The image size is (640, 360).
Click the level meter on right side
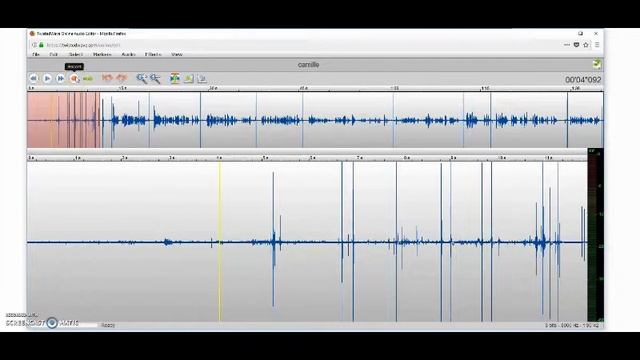click(595, 235)
